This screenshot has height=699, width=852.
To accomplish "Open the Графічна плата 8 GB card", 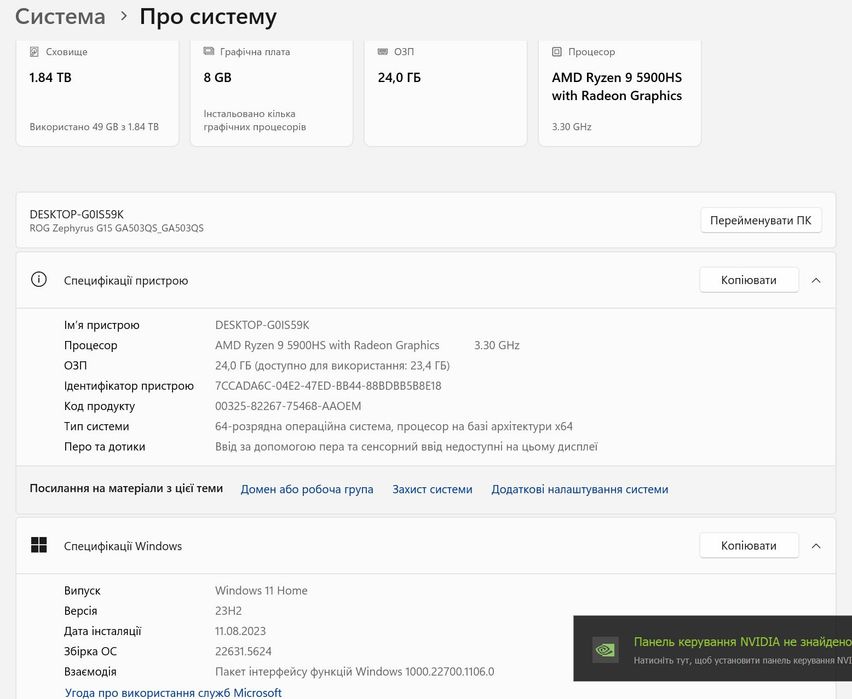I will [271, 93].
